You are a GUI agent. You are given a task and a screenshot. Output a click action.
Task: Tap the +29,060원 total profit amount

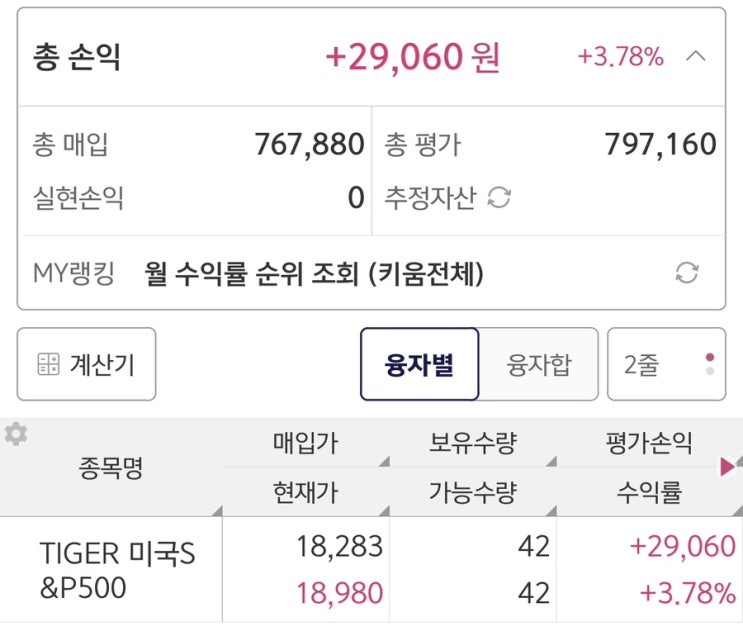[x=412, y=57]
